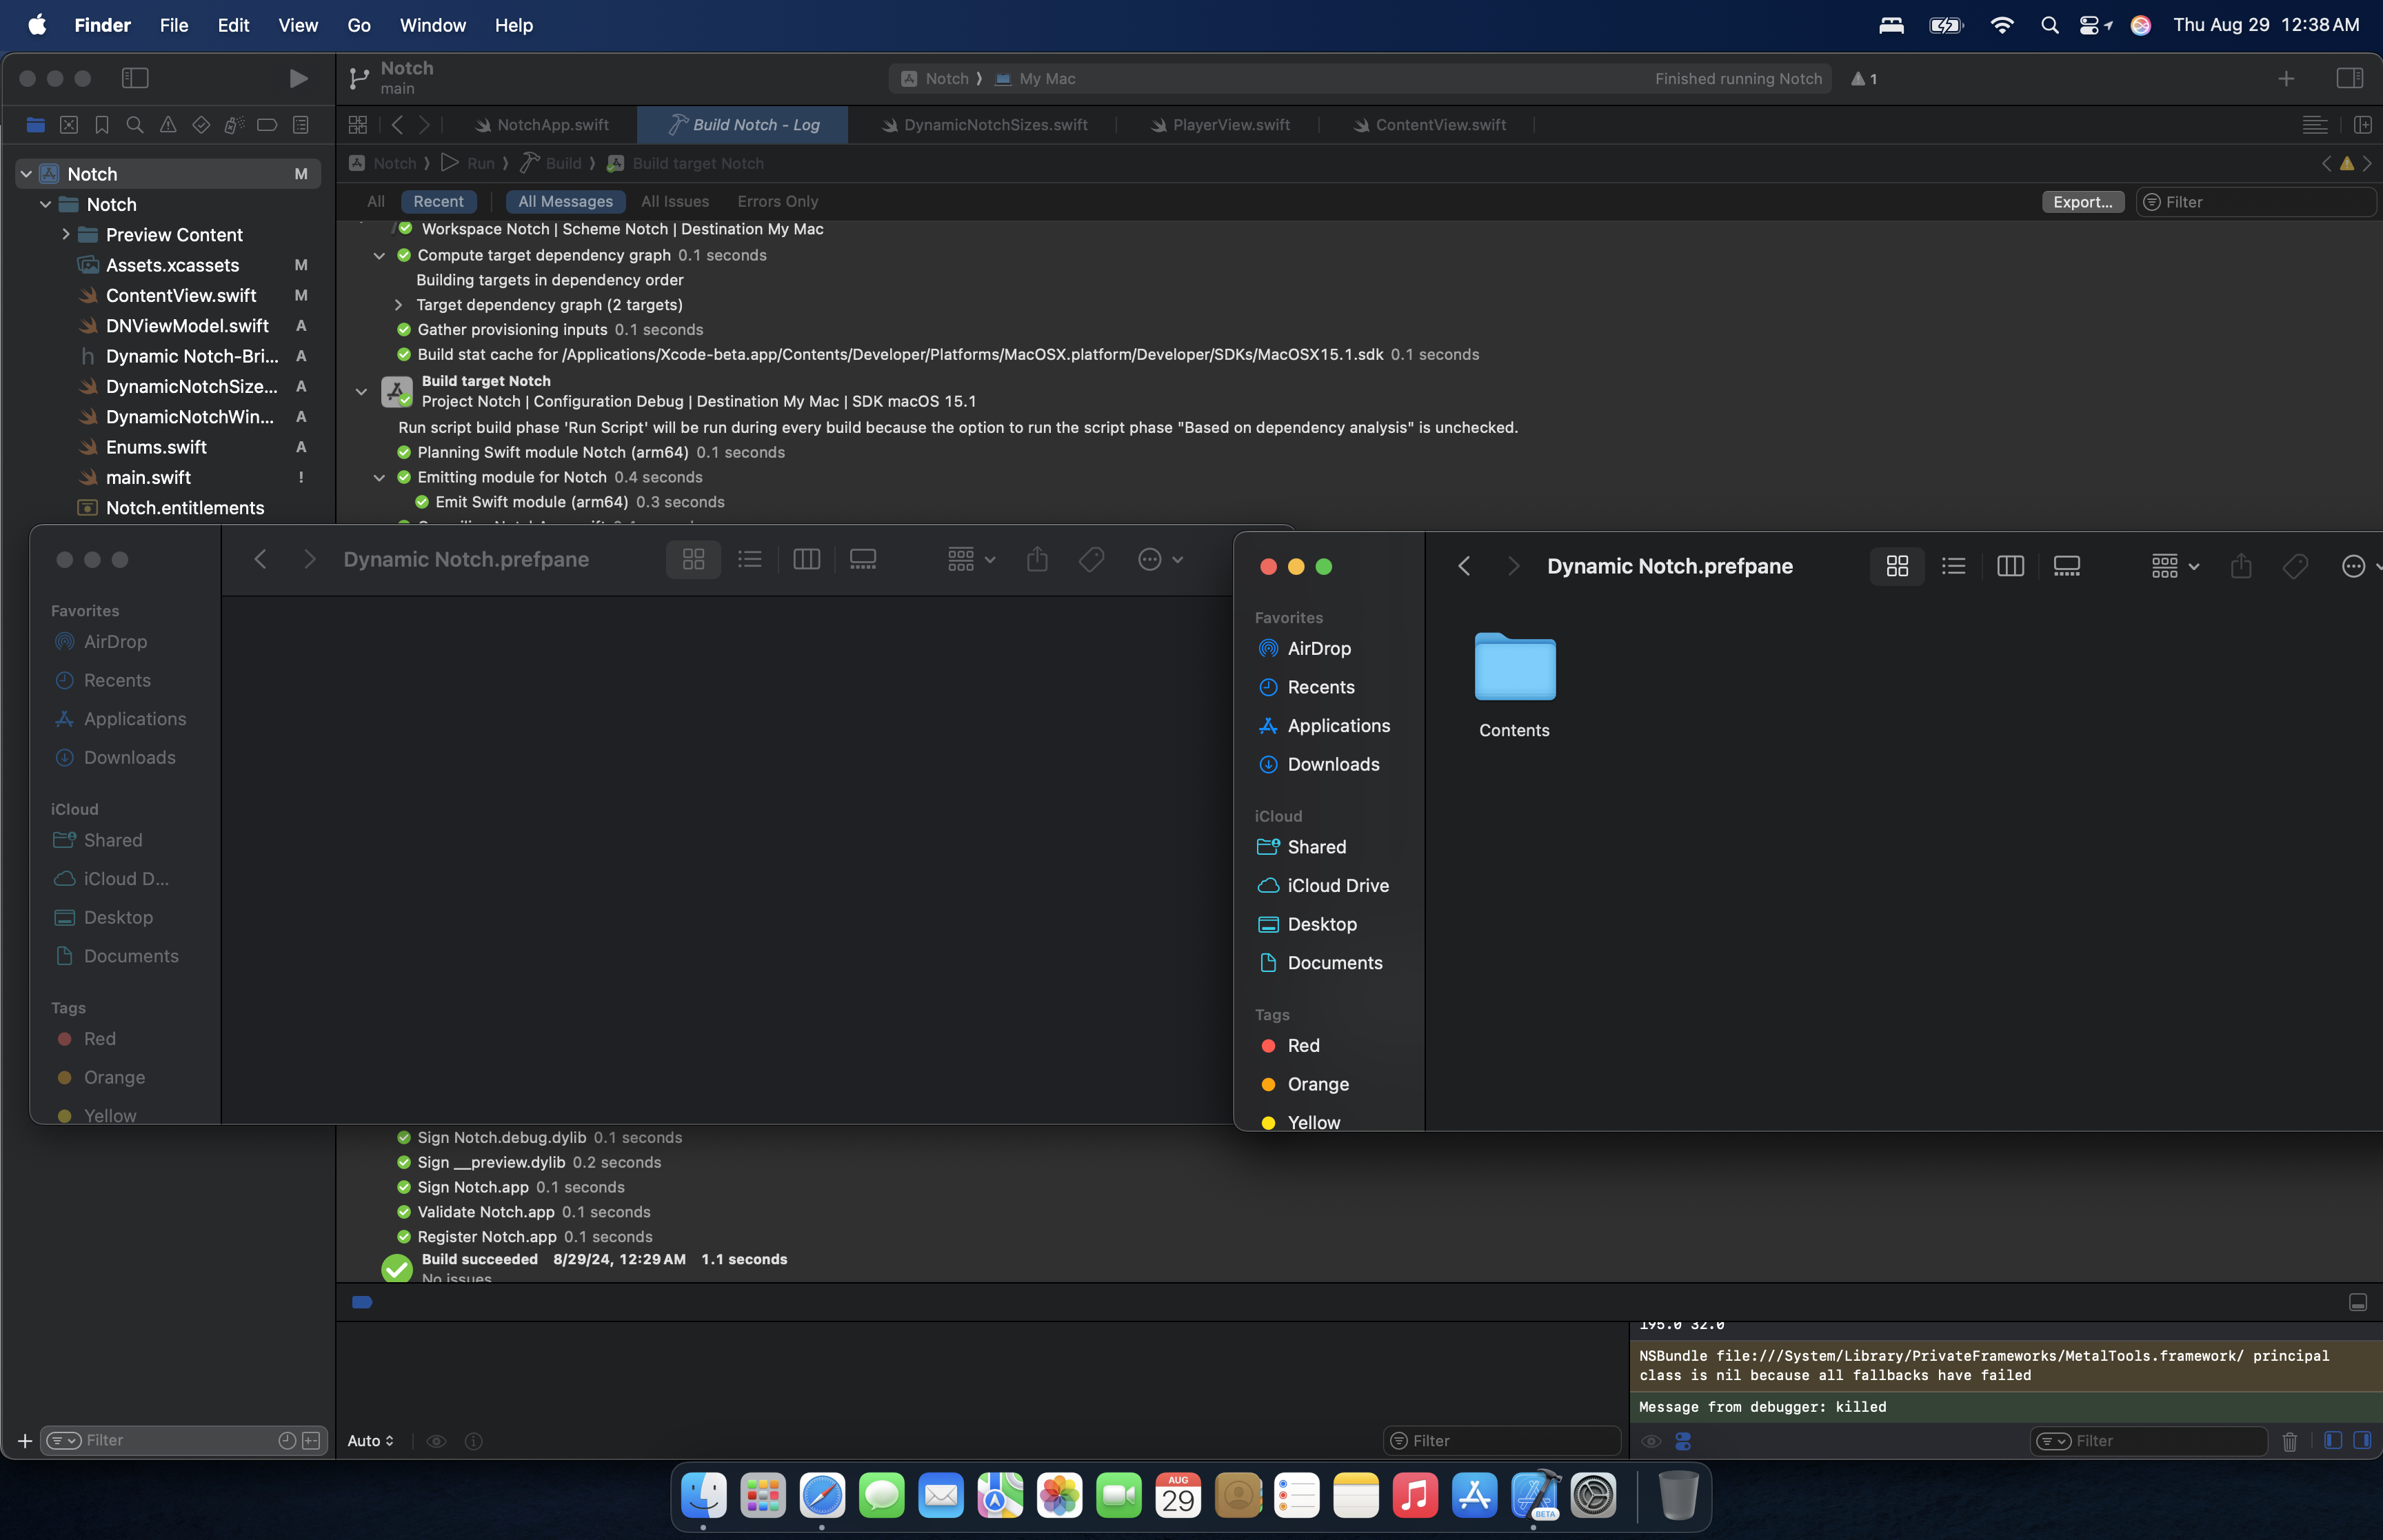Collapse the Notch folder in navigator

point(45,204)
